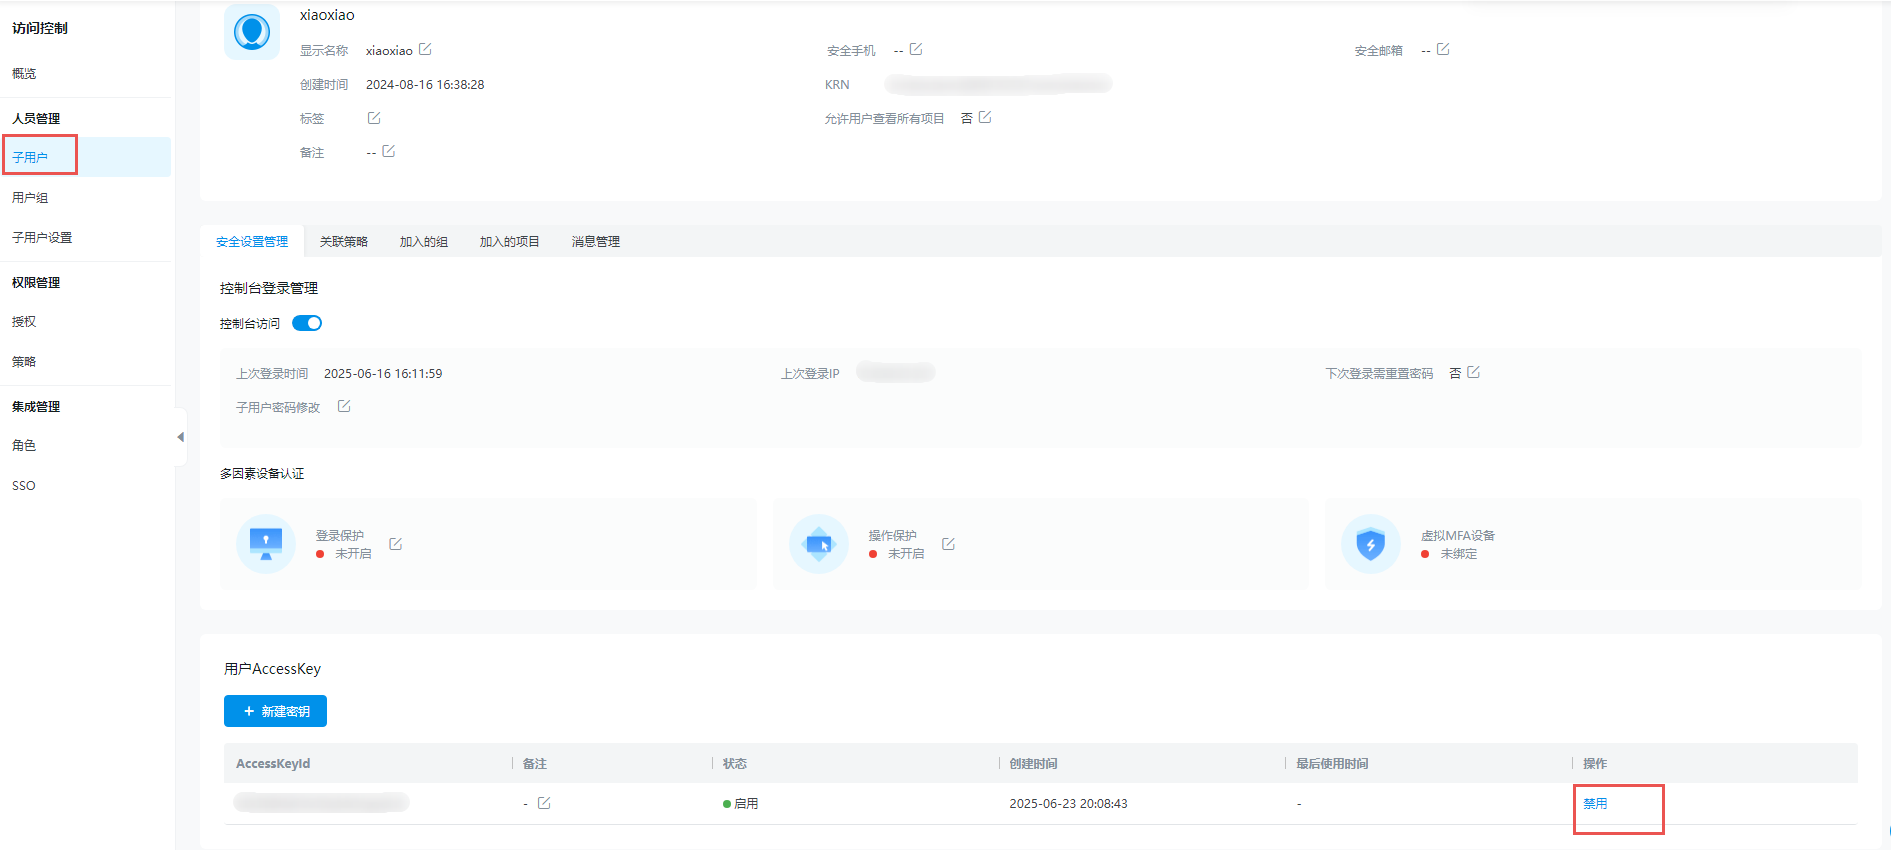The width and height of the screenshot is (1891, 850).
Task: Edit the user tags
Action: [x=374, y=118]
